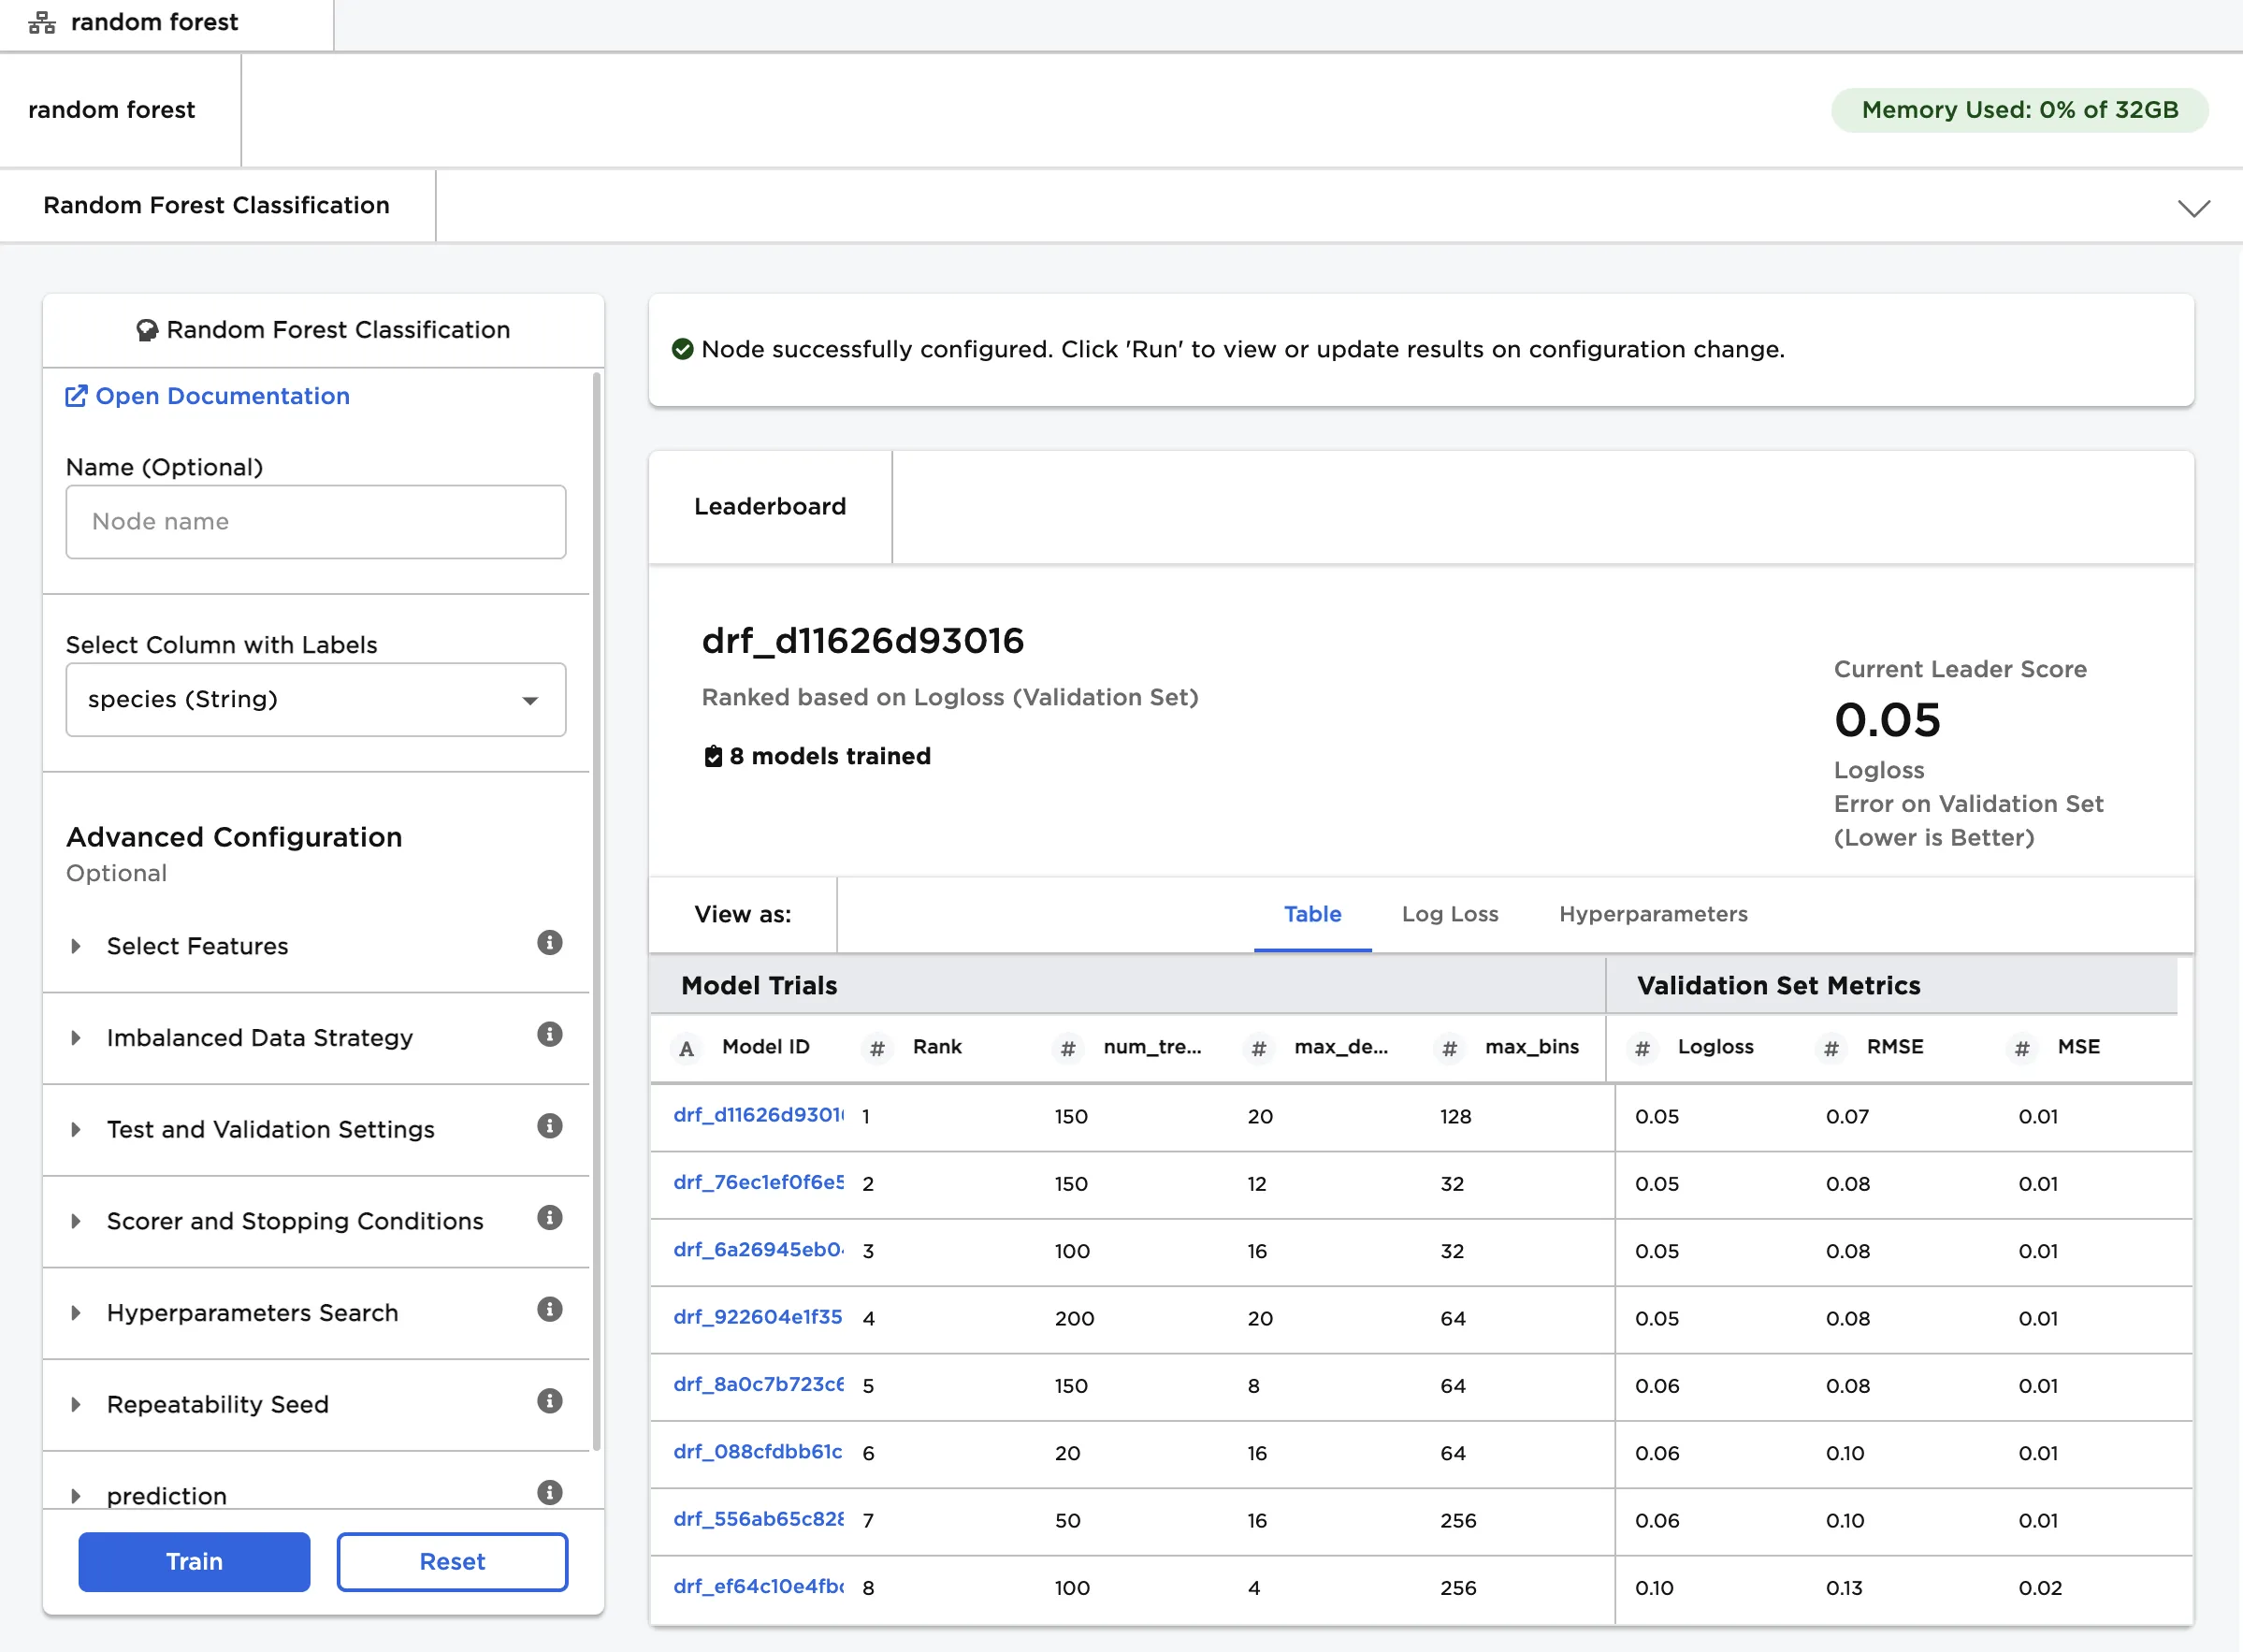
Task: Open model drf_76ec1ef0f6e5 link in table
Action: (x=758, y=1183)
